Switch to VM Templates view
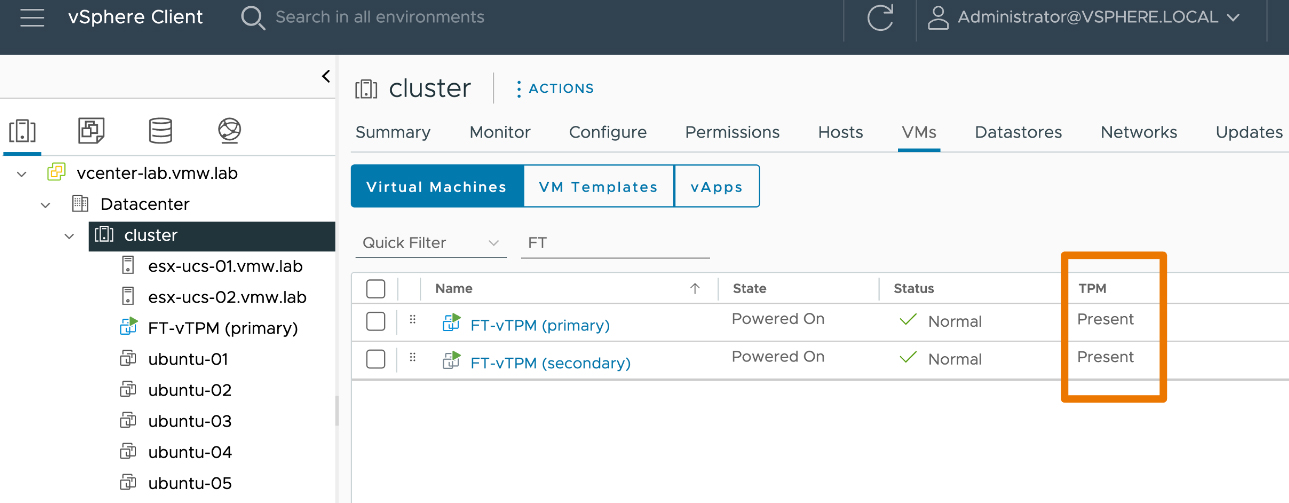The height and width of the screenshot is (503, 1289). pyautogui.click(x=598, y=187)
